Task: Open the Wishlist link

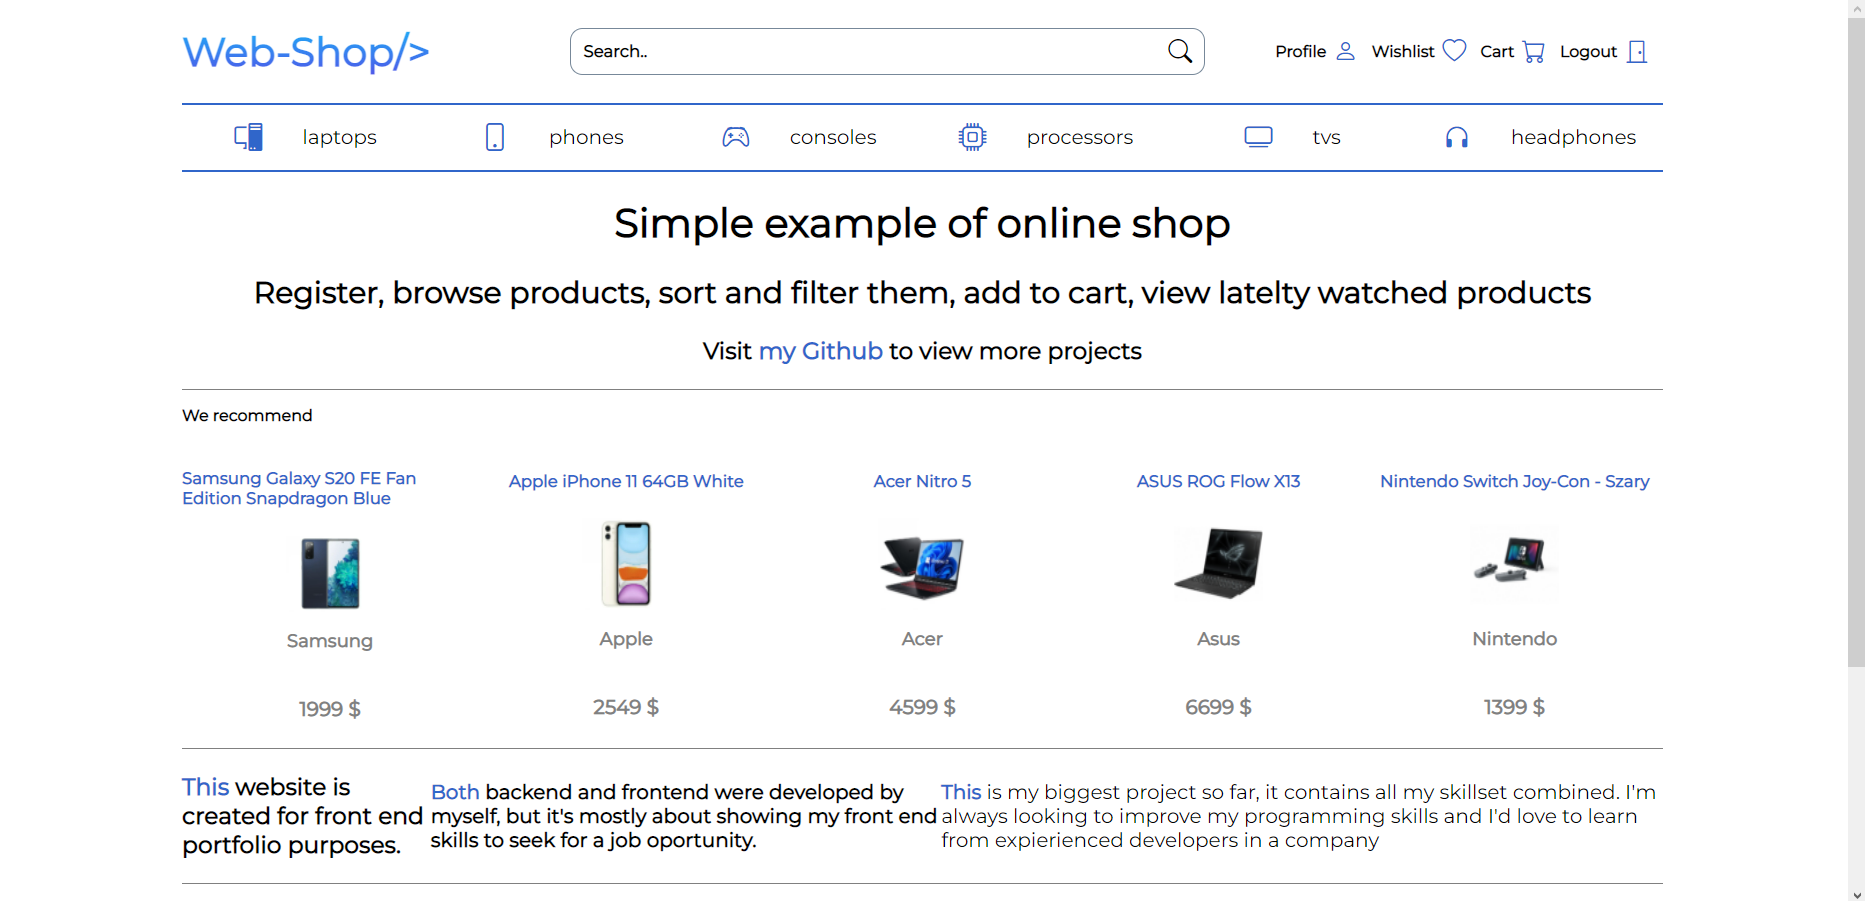Action: 1402,51
